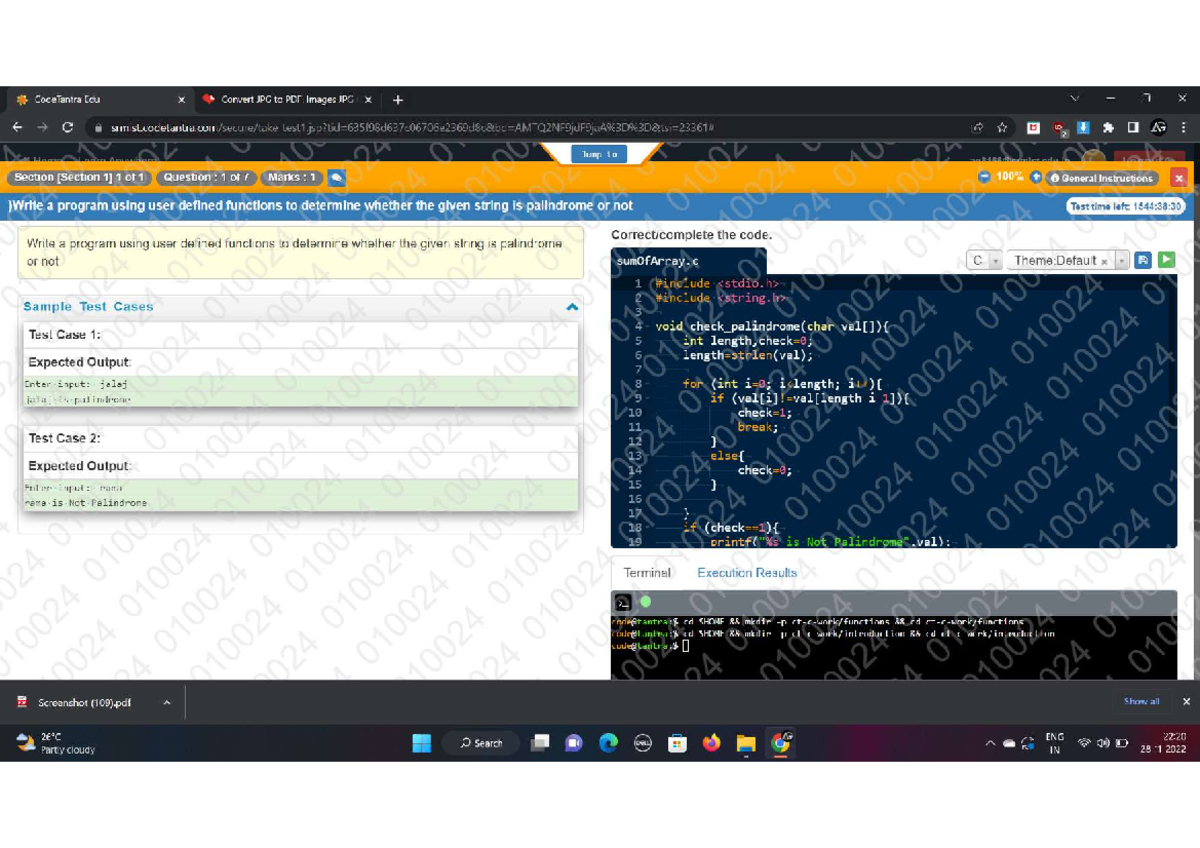Image resolution: width=1200 pixels, height=848 pixels.
Task: Collapse the Sample Test Cases section
Action: click(572, 307)
